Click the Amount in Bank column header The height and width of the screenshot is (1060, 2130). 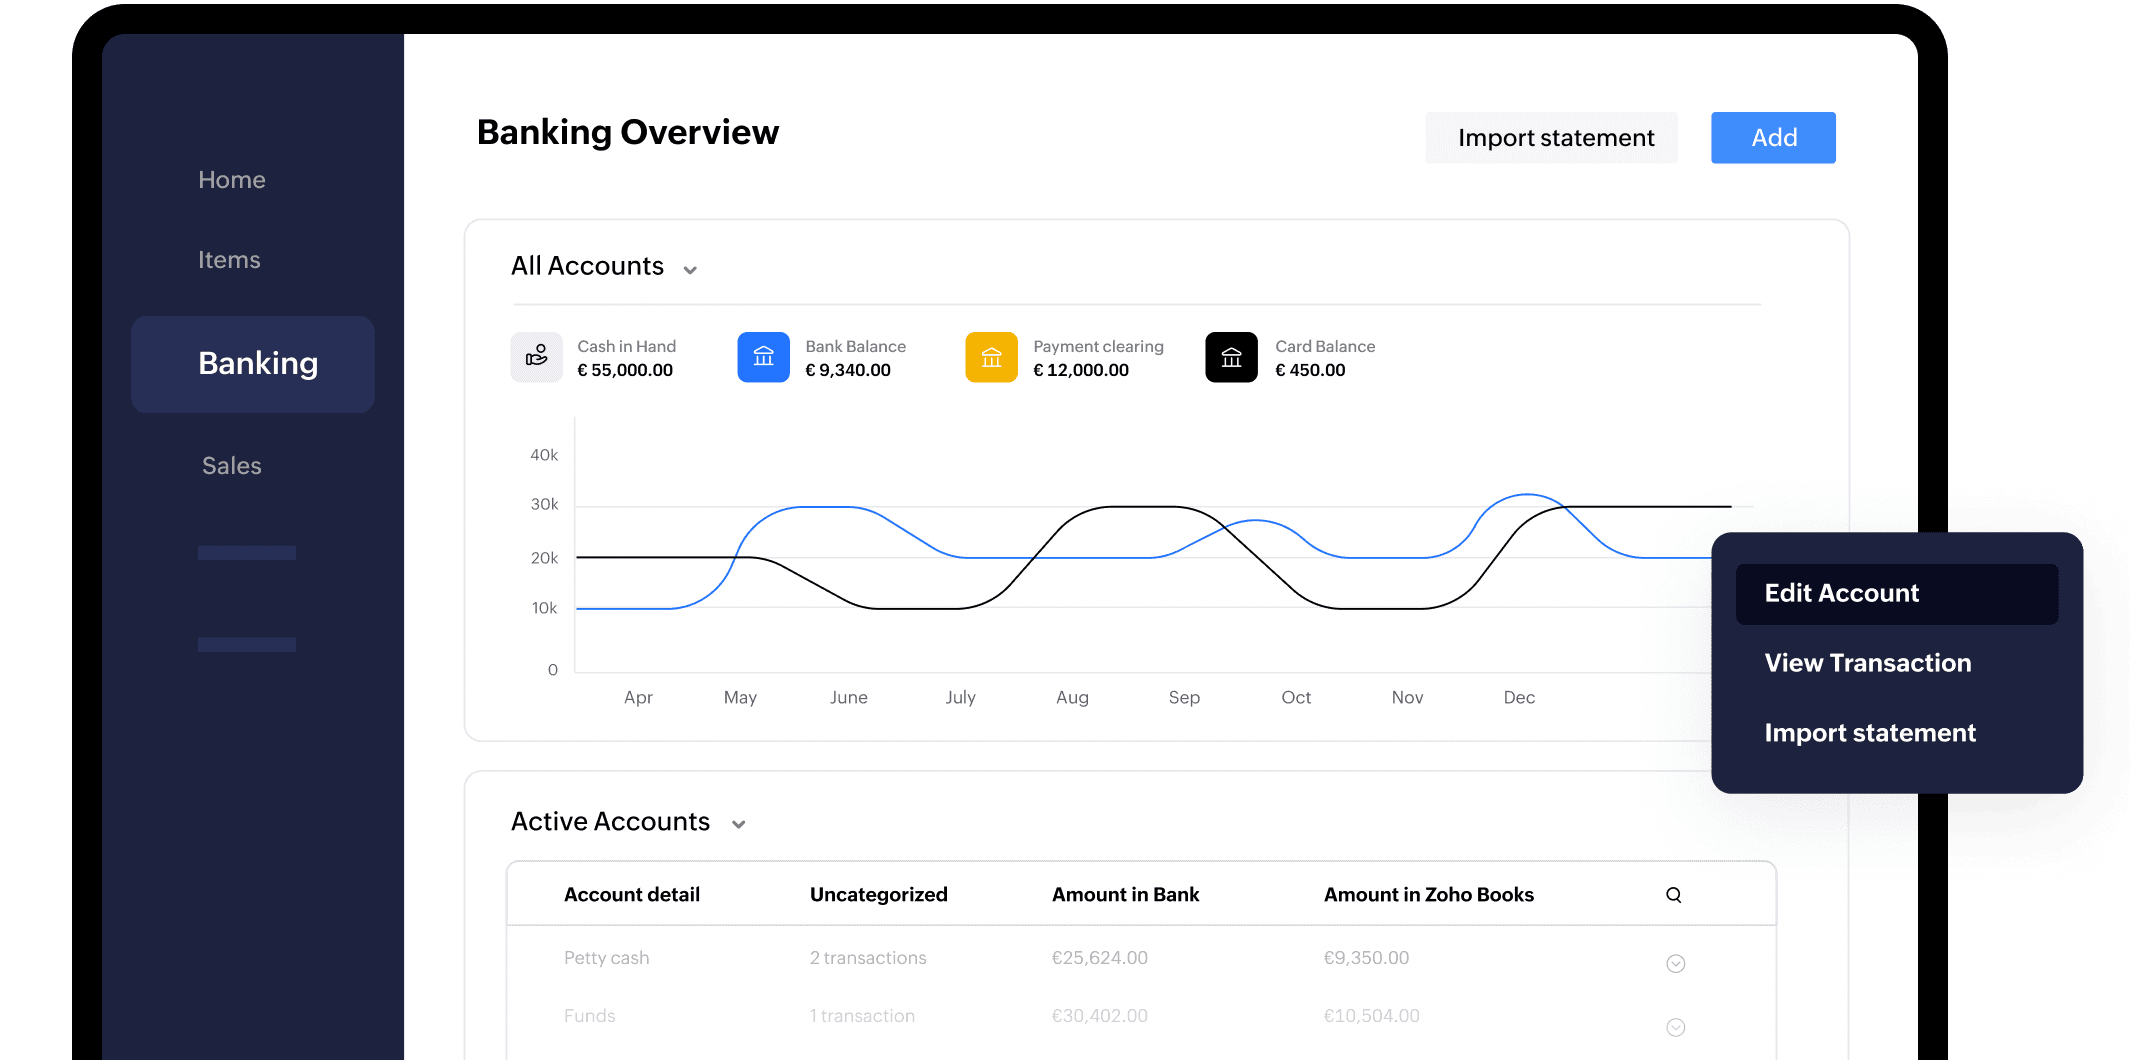(1126, 895)
